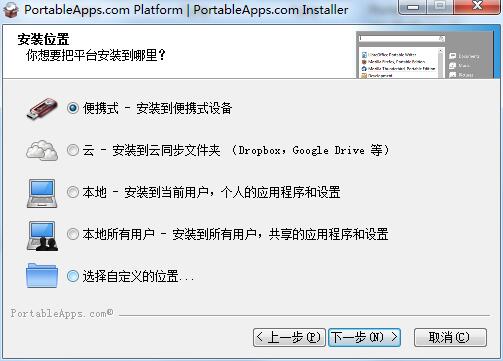Click the laptop with users icon
The image size is (503, 361).
pyautogui.click(x=42, y=236)
